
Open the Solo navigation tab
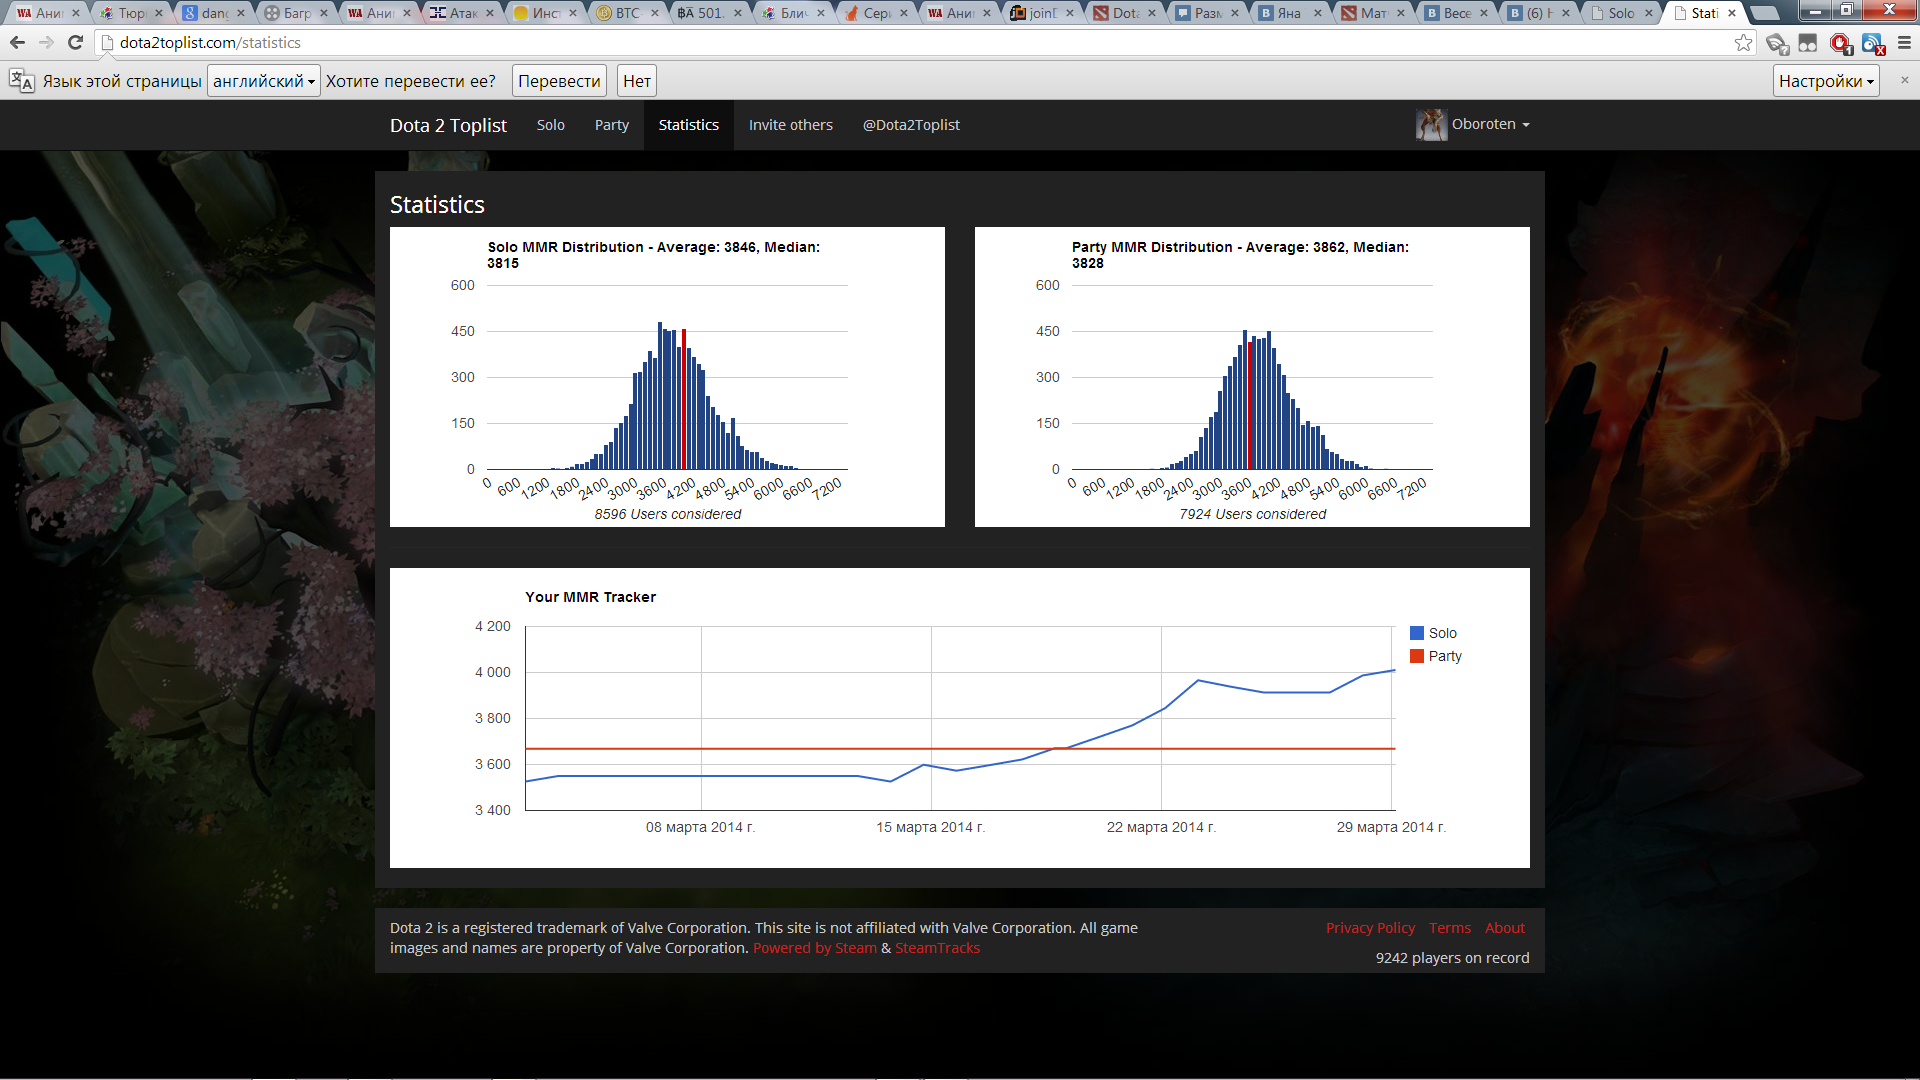click(550, 125)
